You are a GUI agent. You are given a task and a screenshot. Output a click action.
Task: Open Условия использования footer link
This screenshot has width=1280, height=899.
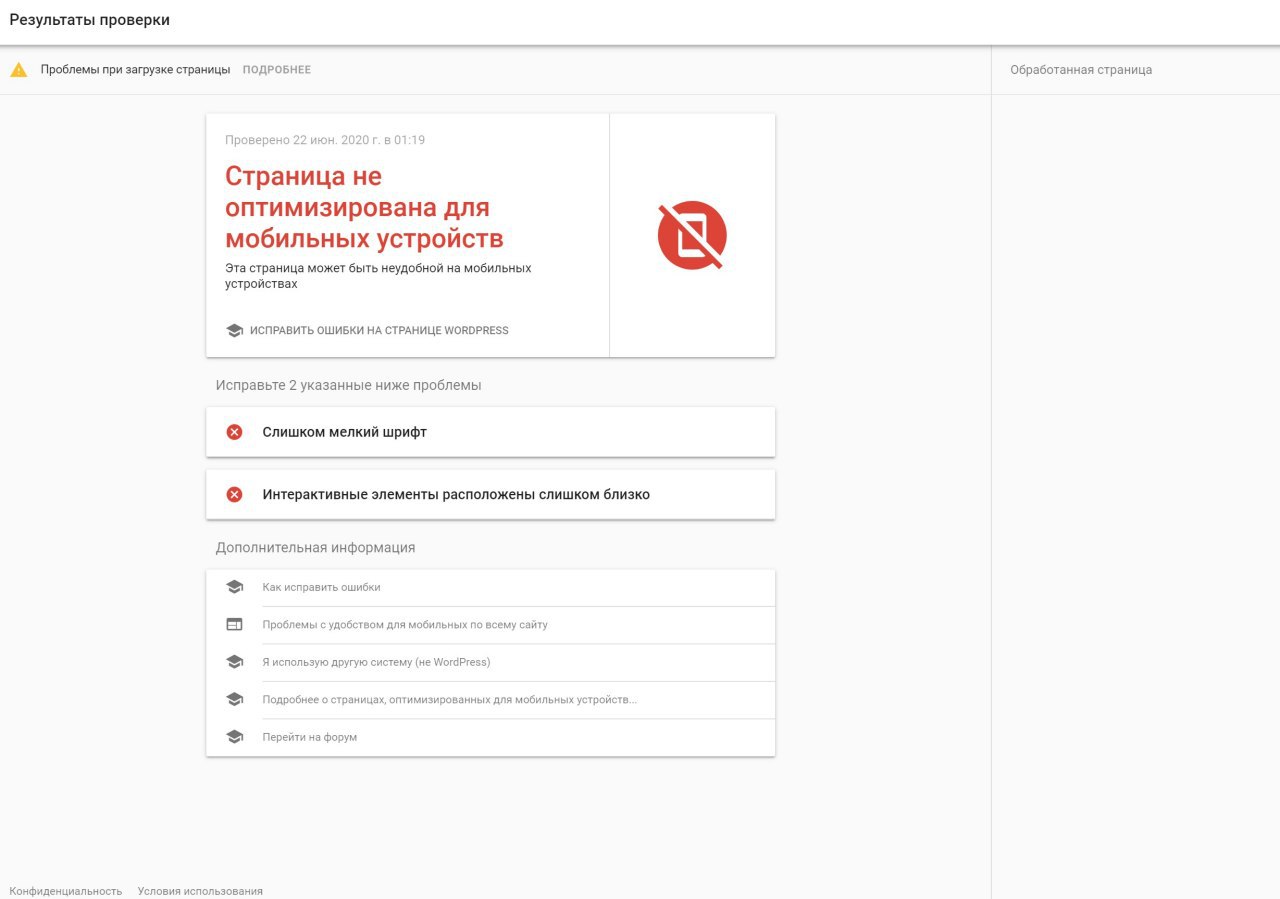click(200, 891)
